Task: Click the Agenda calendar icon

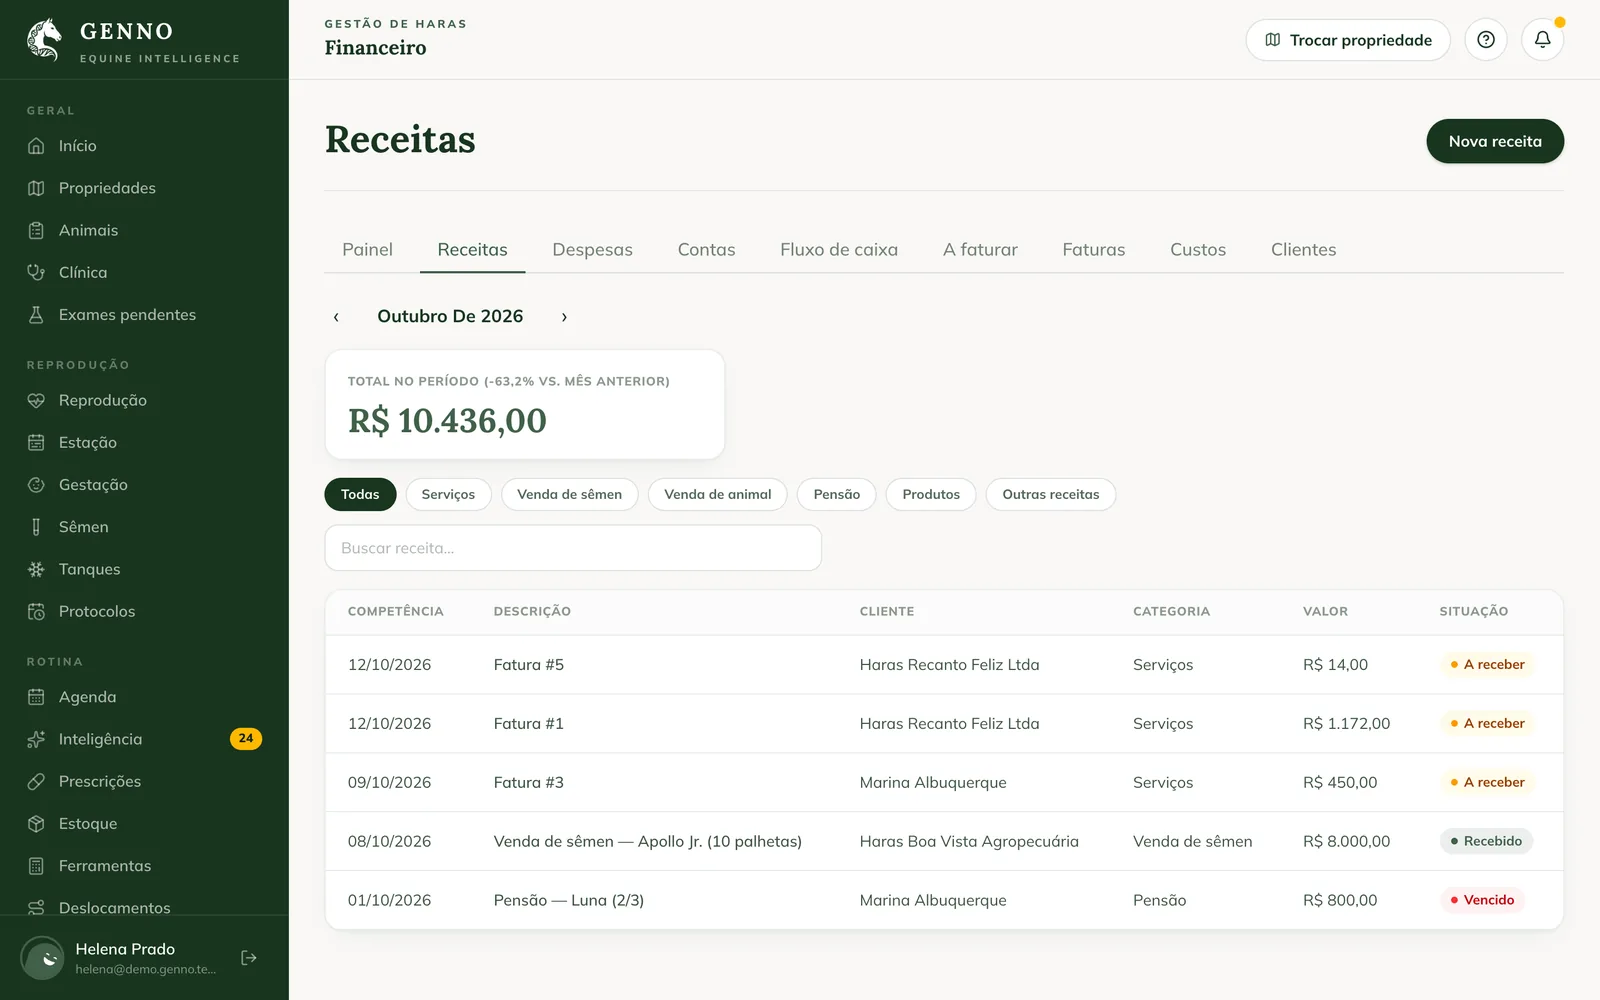Action: click(x=36, y=697)
